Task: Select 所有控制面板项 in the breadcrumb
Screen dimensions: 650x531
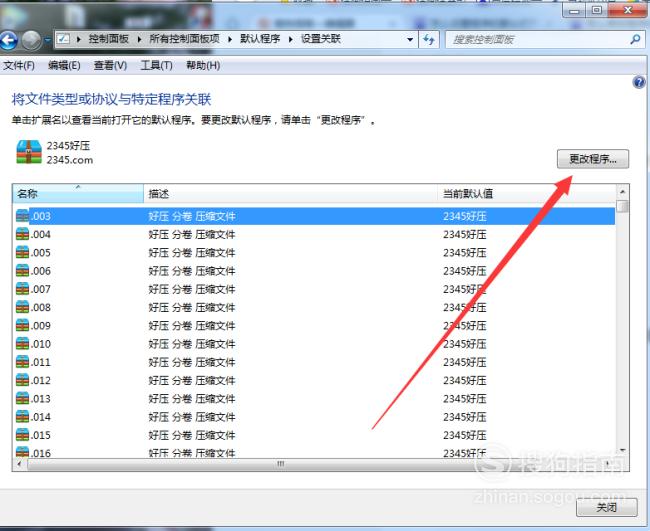Action: click(x=184, y=39)
